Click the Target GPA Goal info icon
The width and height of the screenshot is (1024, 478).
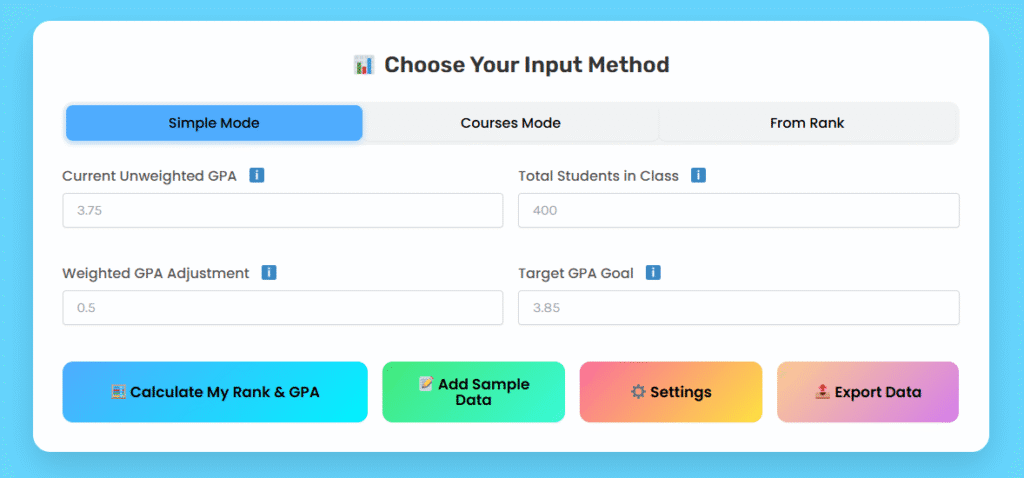pos(653,273)
